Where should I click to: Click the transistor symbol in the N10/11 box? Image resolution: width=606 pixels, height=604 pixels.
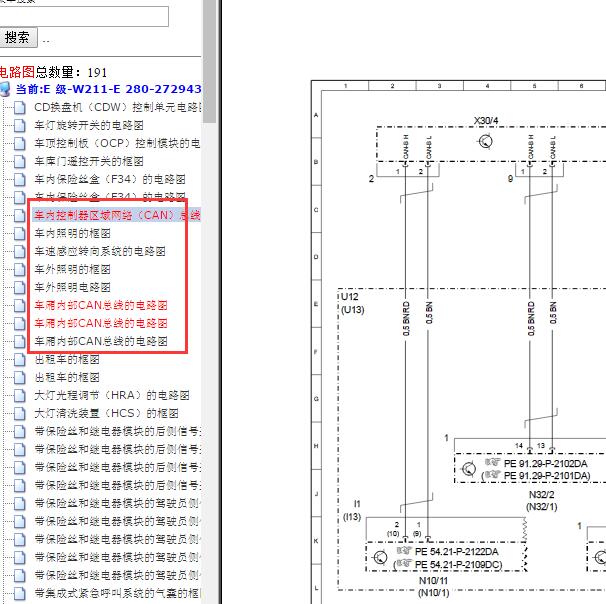(x=380, y=557)
